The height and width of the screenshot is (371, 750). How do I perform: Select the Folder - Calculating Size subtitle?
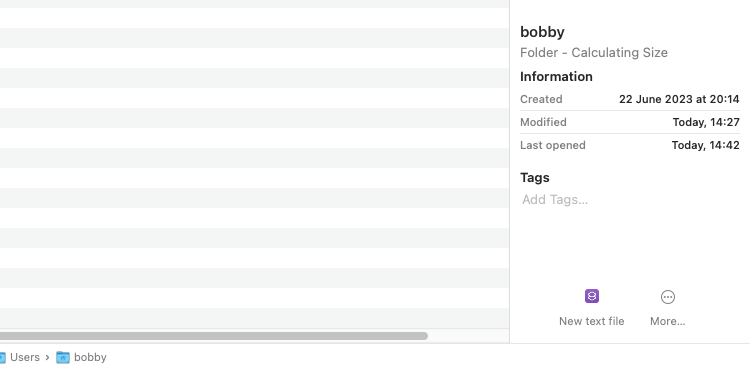tap(594, 52)
